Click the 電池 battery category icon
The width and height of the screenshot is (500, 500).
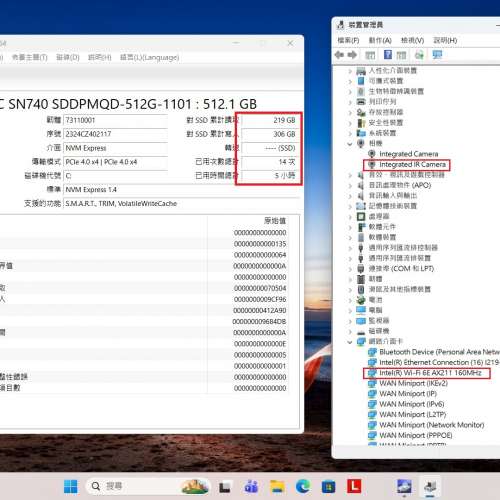(x=361, y=300)
